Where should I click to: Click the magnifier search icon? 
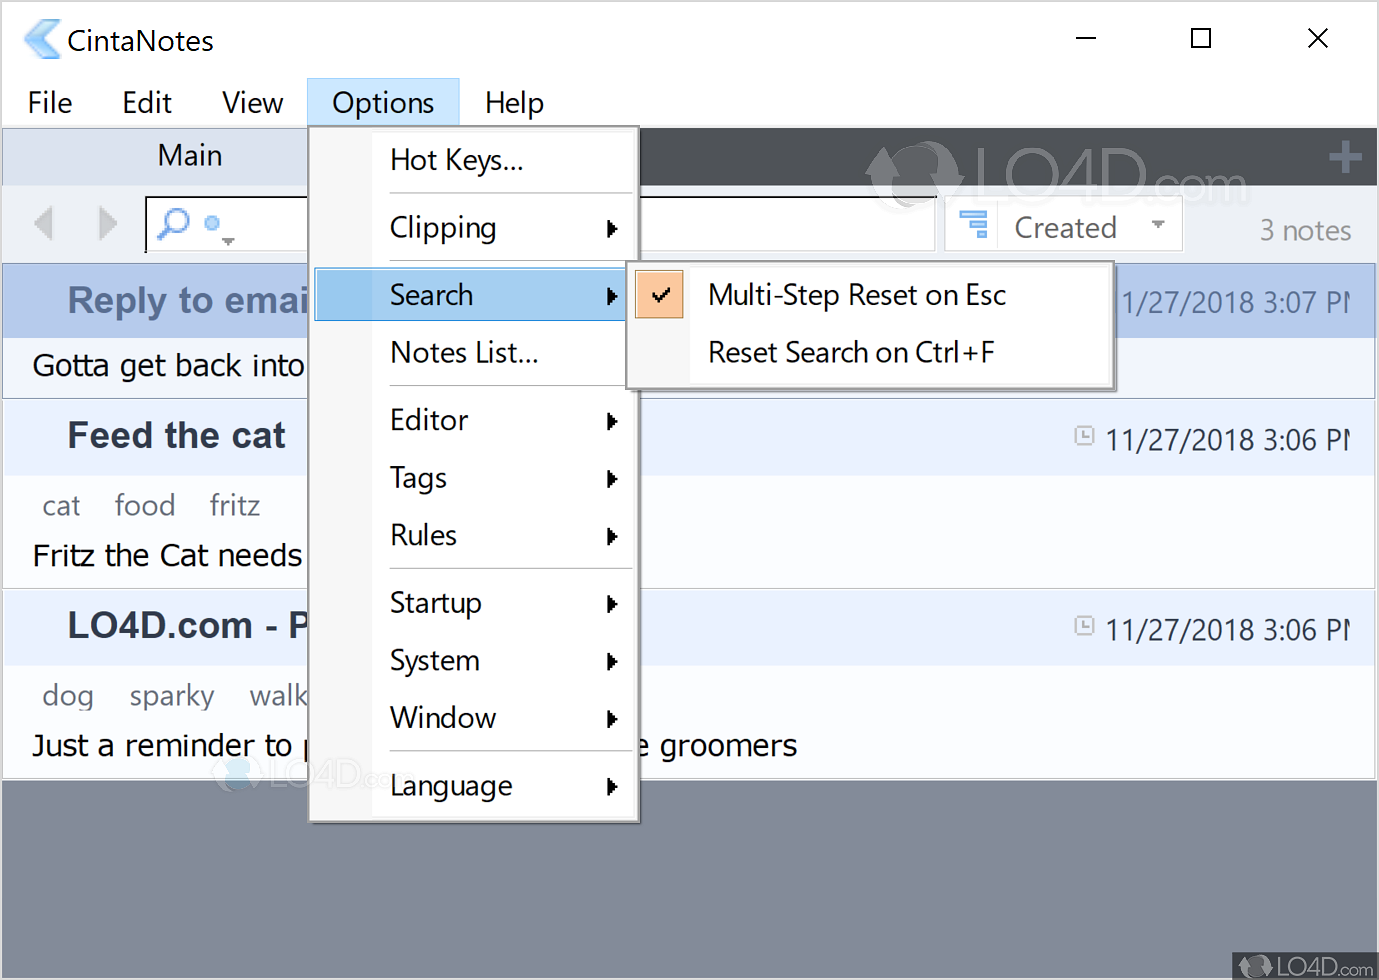174,223
